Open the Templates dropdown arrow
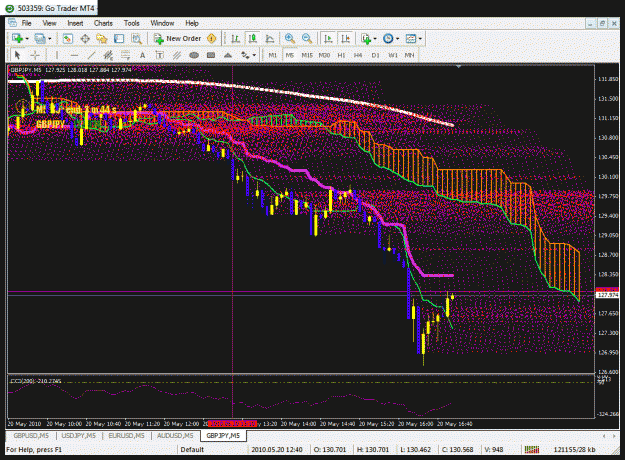Screen dimensions: 625x460 [x=420, y=39]
